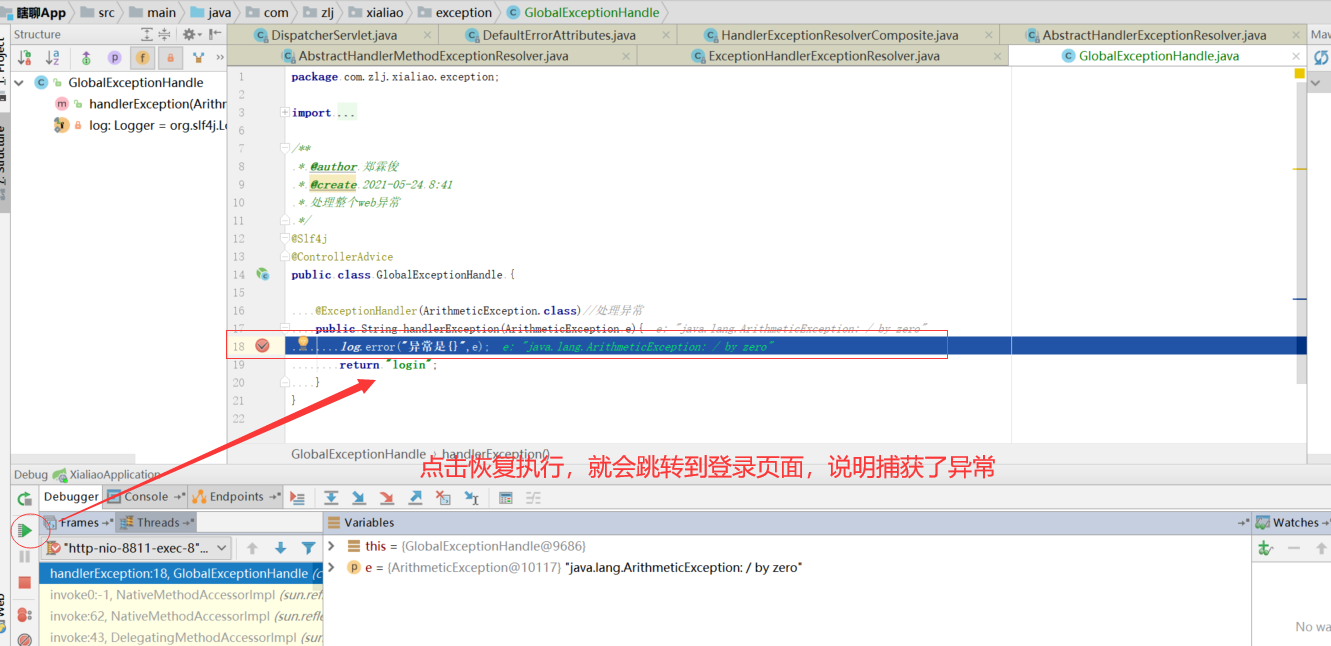
Task: Hide the Structure panel with arrow icon
Action: [215, 34]
